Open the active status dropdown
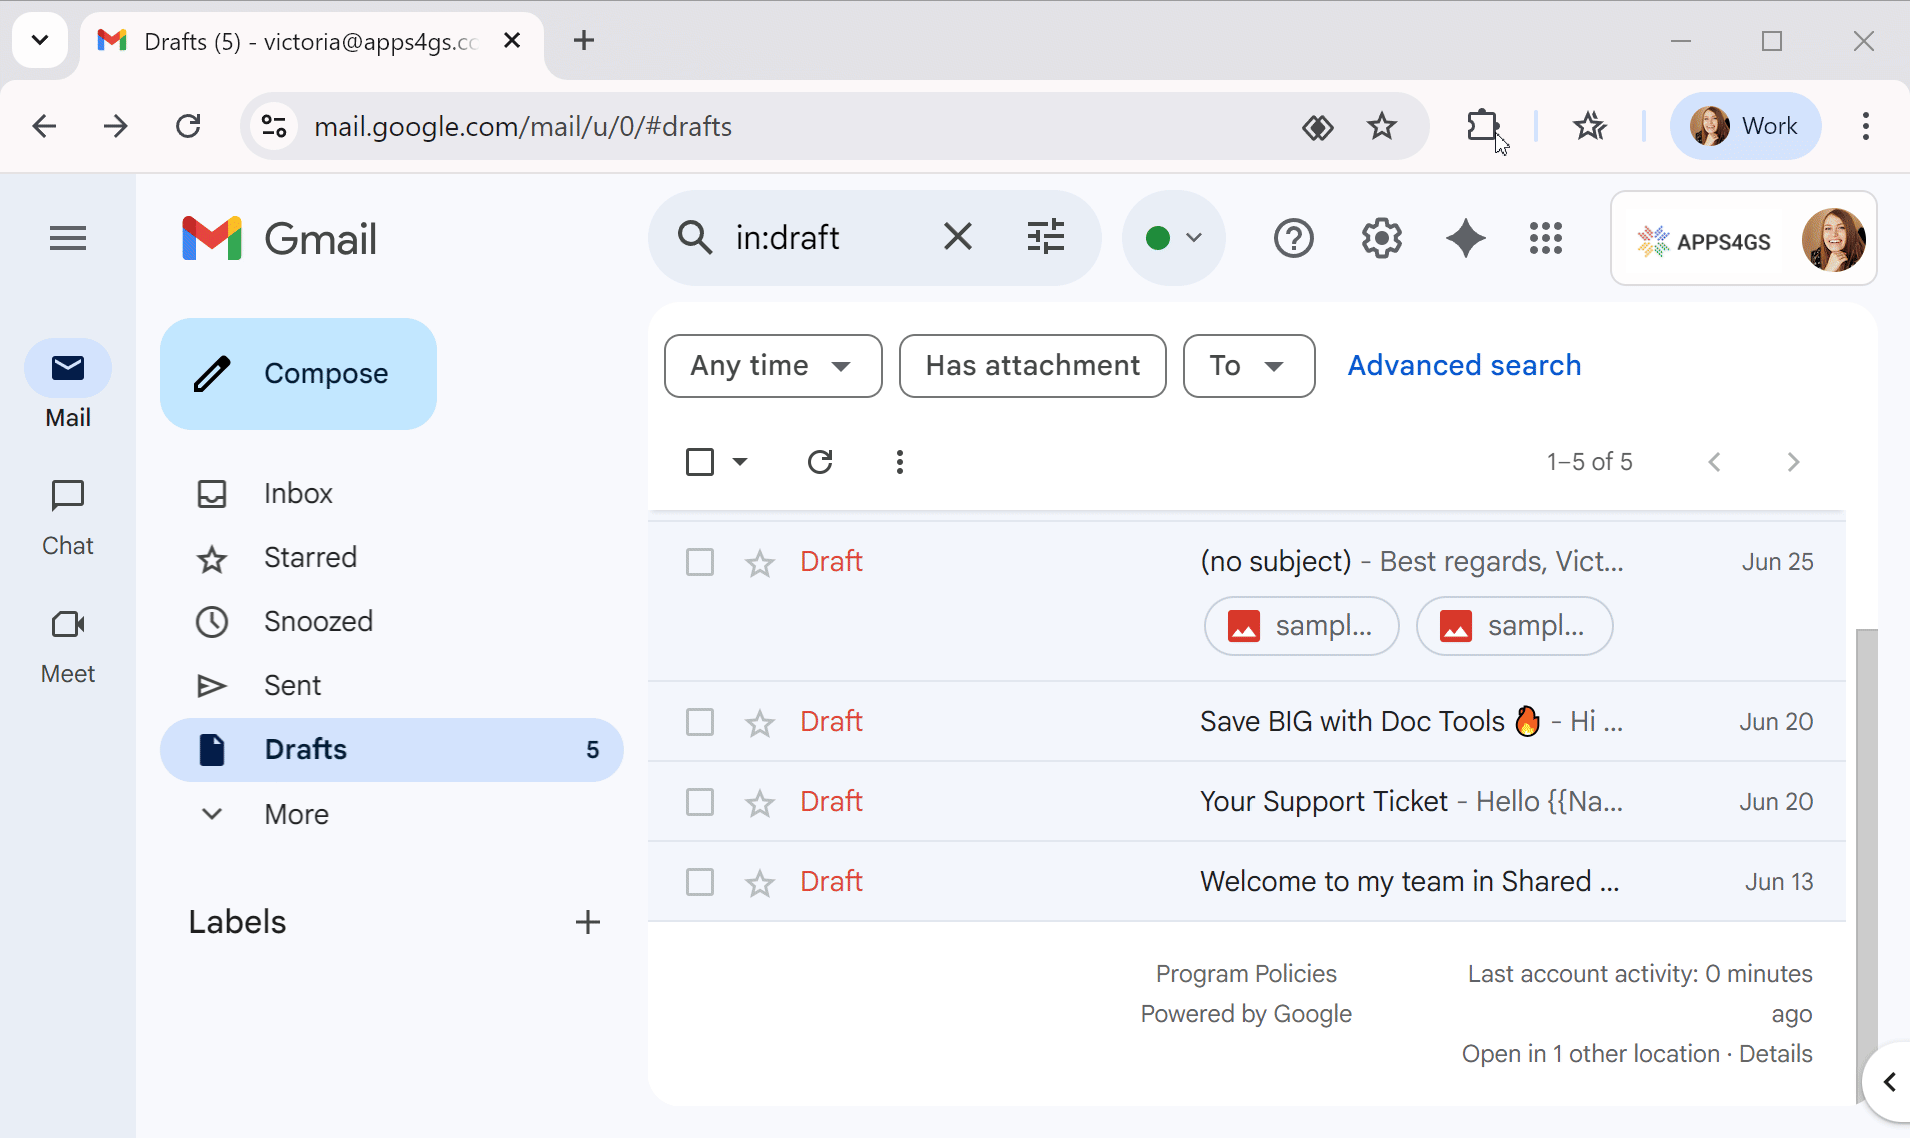 (x=1173, y=238)
